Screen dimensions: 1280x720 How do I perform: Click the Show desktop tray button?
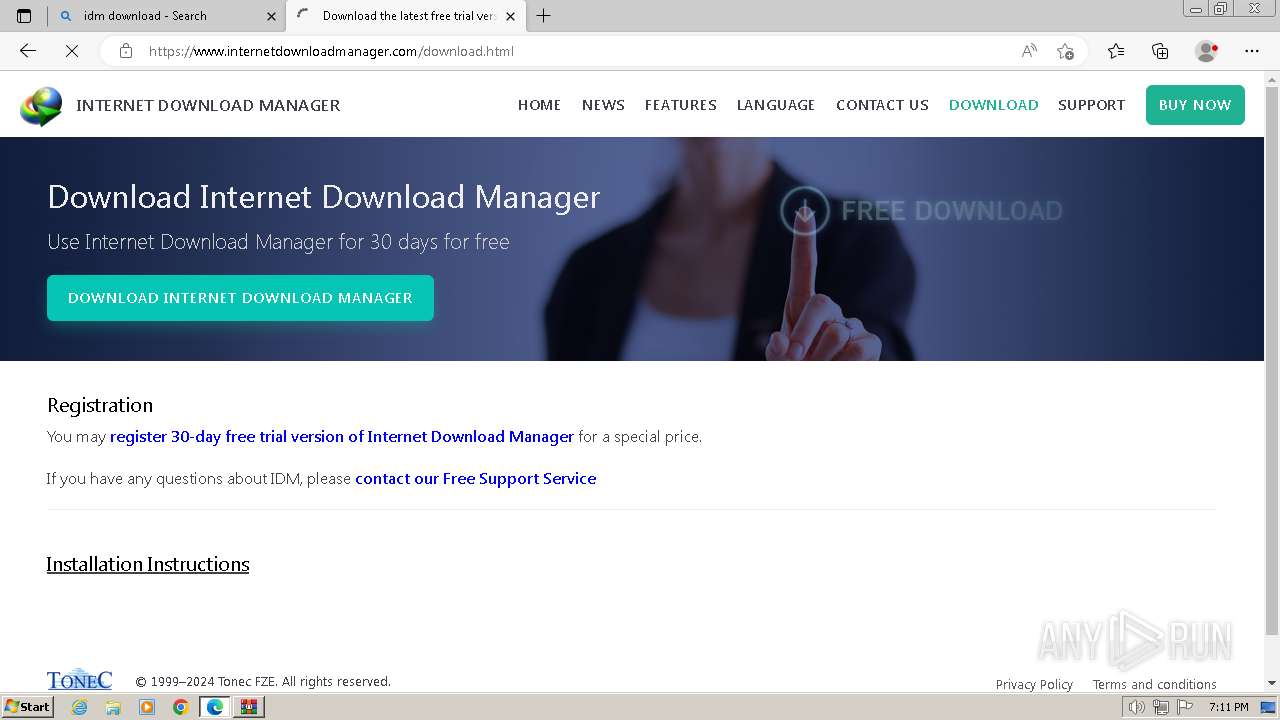pyautogui.click(x=1268, y=707)
